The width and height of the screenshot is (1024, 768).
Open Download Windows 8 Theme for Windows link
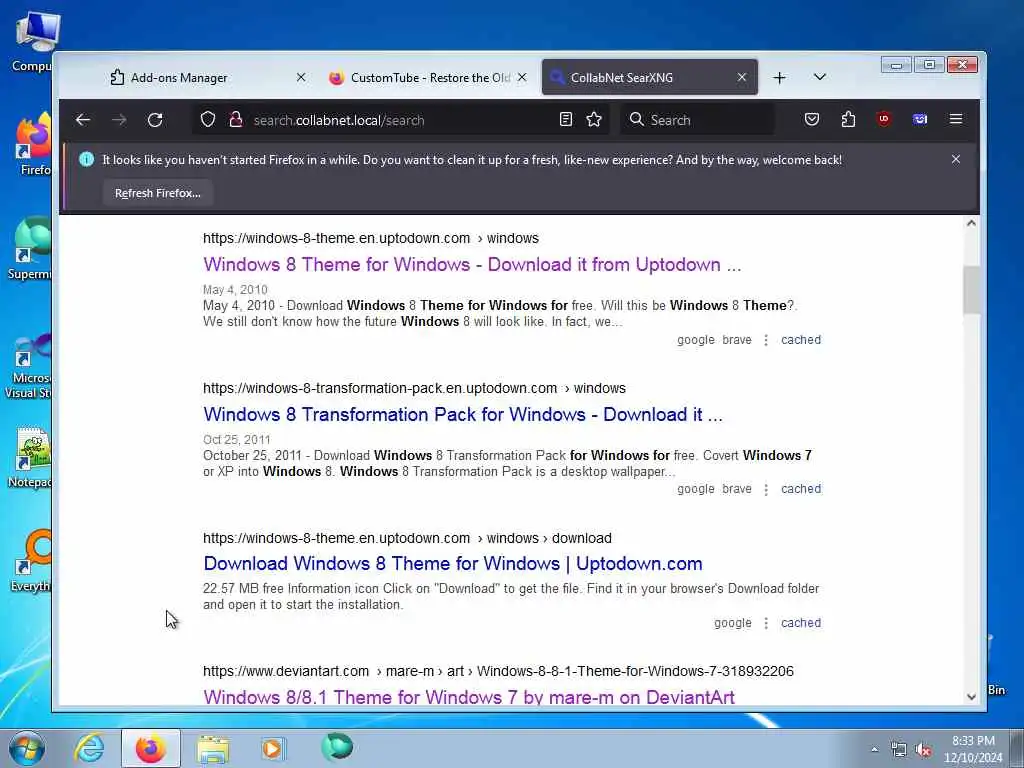[453, 564]
